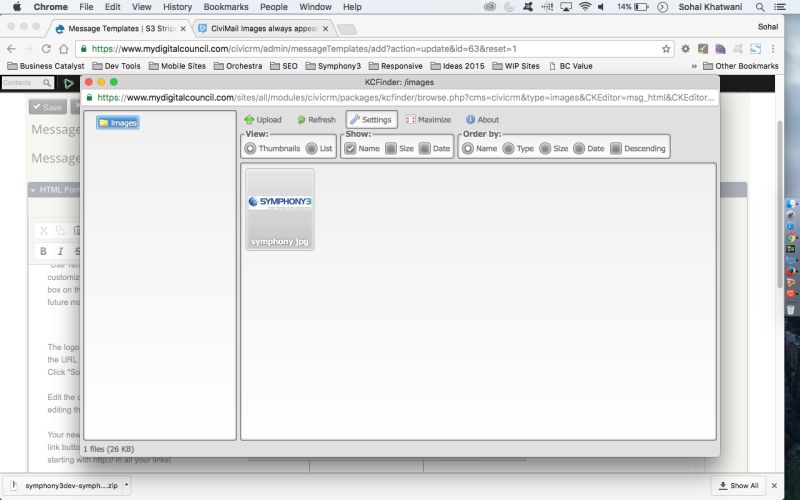Screen dimensions: 800x500
Task: Open the main Chrome address bar
Action: pos(375,49)
